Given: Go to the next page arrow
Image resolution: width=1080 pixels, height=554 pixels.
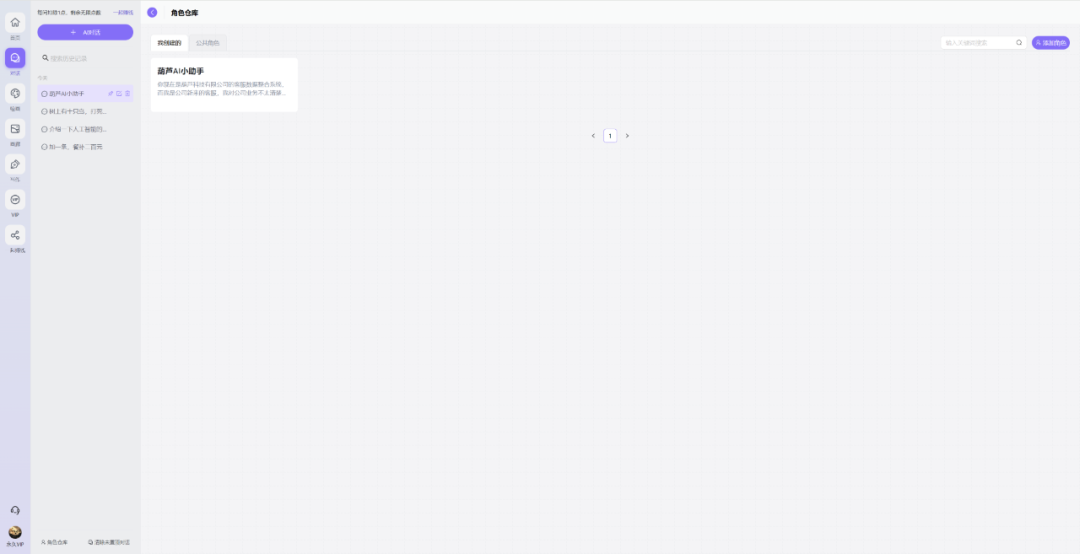Looking at the screenshot, I should 627,136.
